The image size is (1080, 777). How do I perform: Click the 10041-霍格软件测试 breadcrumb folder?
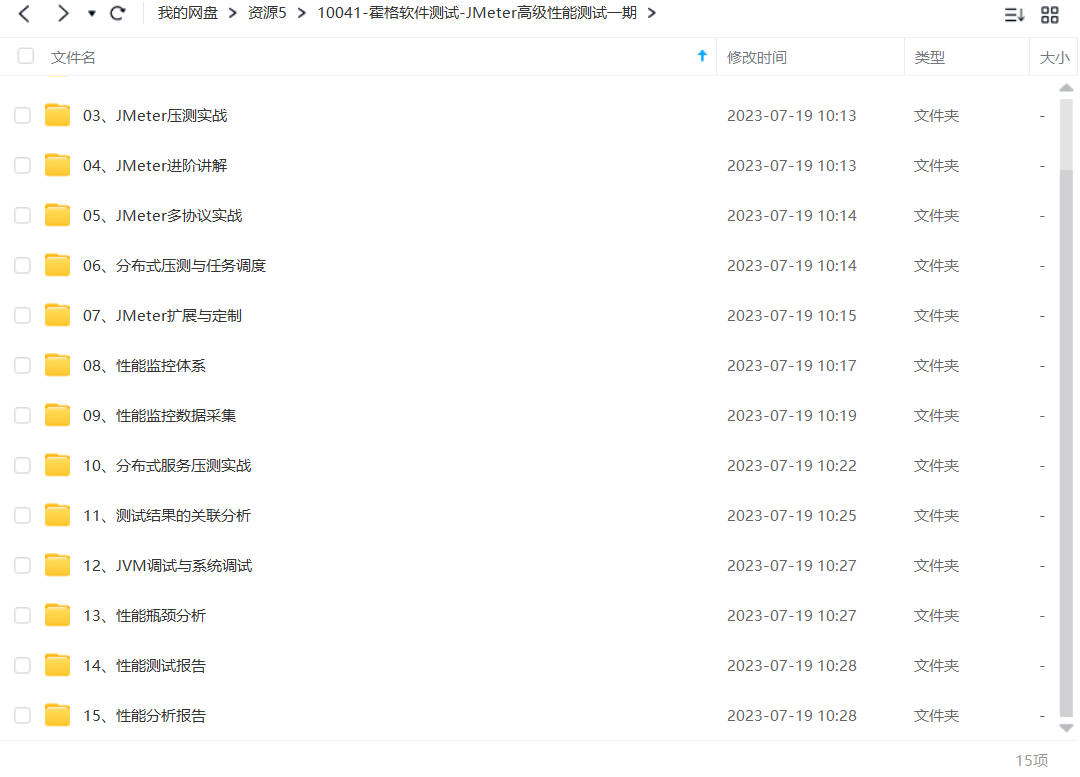click(477, 13)
